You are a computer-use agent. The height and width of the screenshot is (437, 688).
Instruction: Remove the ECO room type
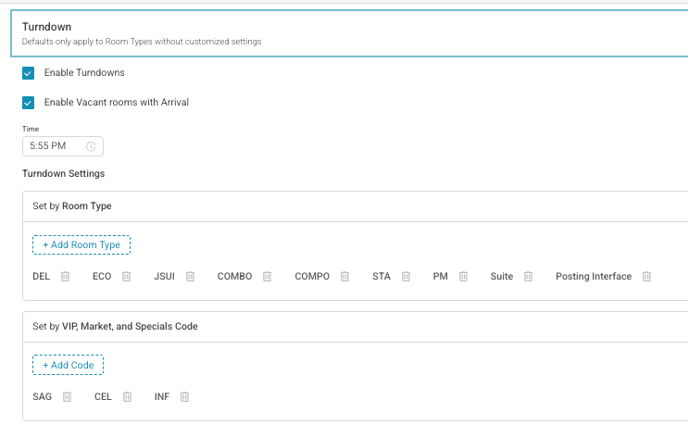pyautogui.click(x=127, y=277)
